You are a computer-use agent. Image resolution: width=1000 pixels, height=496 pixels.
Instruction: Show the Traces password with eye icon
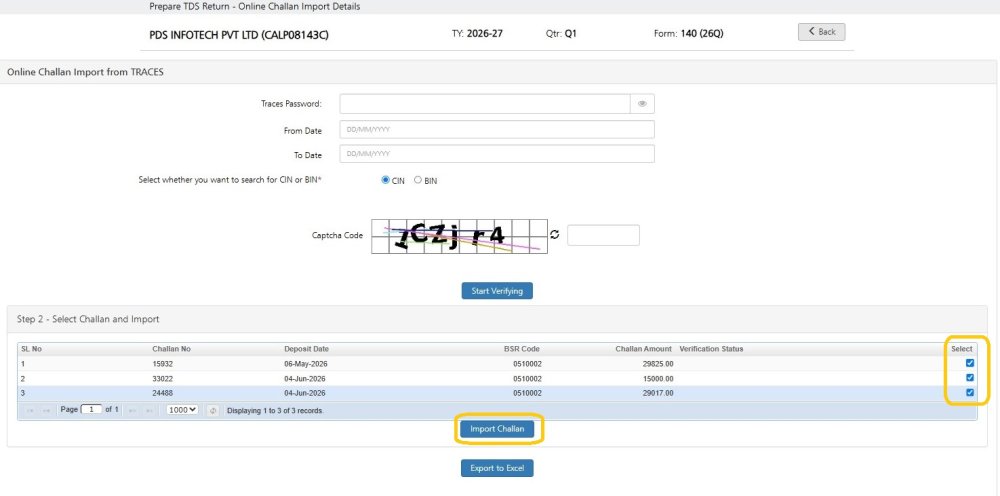(642, 103)
